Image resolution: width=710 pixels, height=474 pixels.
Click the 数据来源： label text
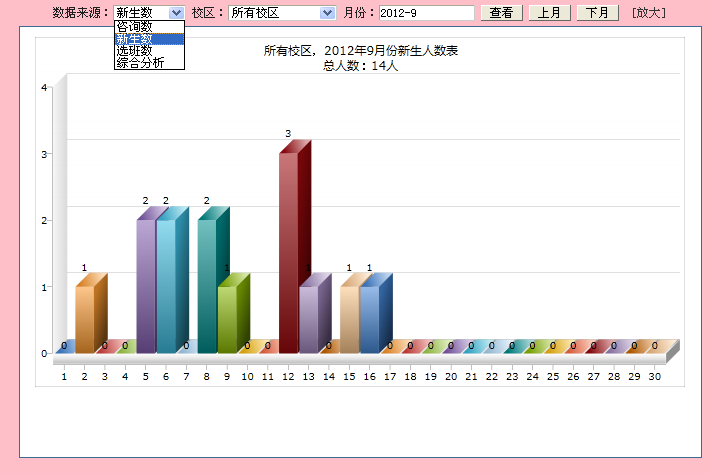[81, 13]
